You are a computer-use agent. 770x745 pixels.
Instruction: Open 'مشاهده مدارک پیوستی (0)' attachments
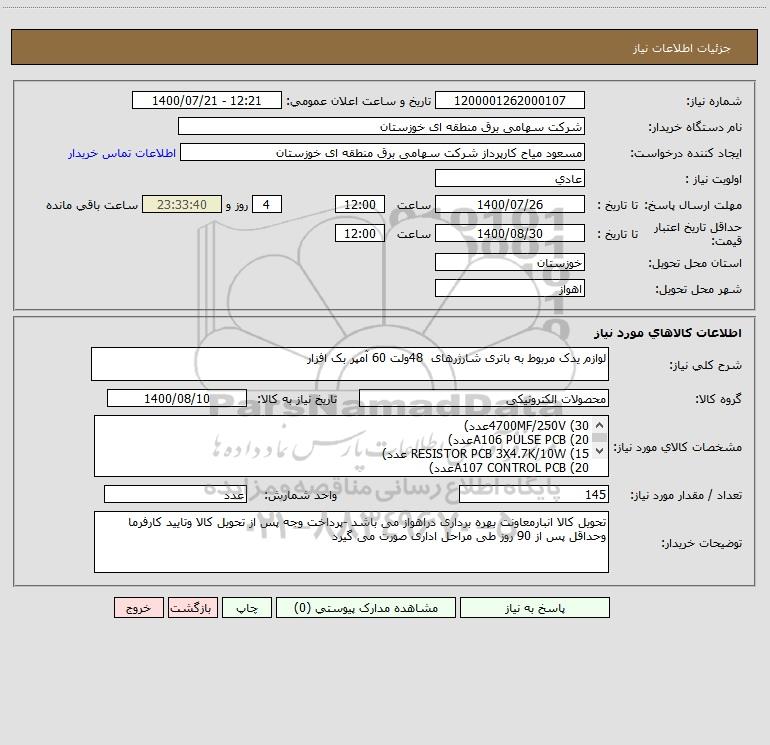[366, 608]
